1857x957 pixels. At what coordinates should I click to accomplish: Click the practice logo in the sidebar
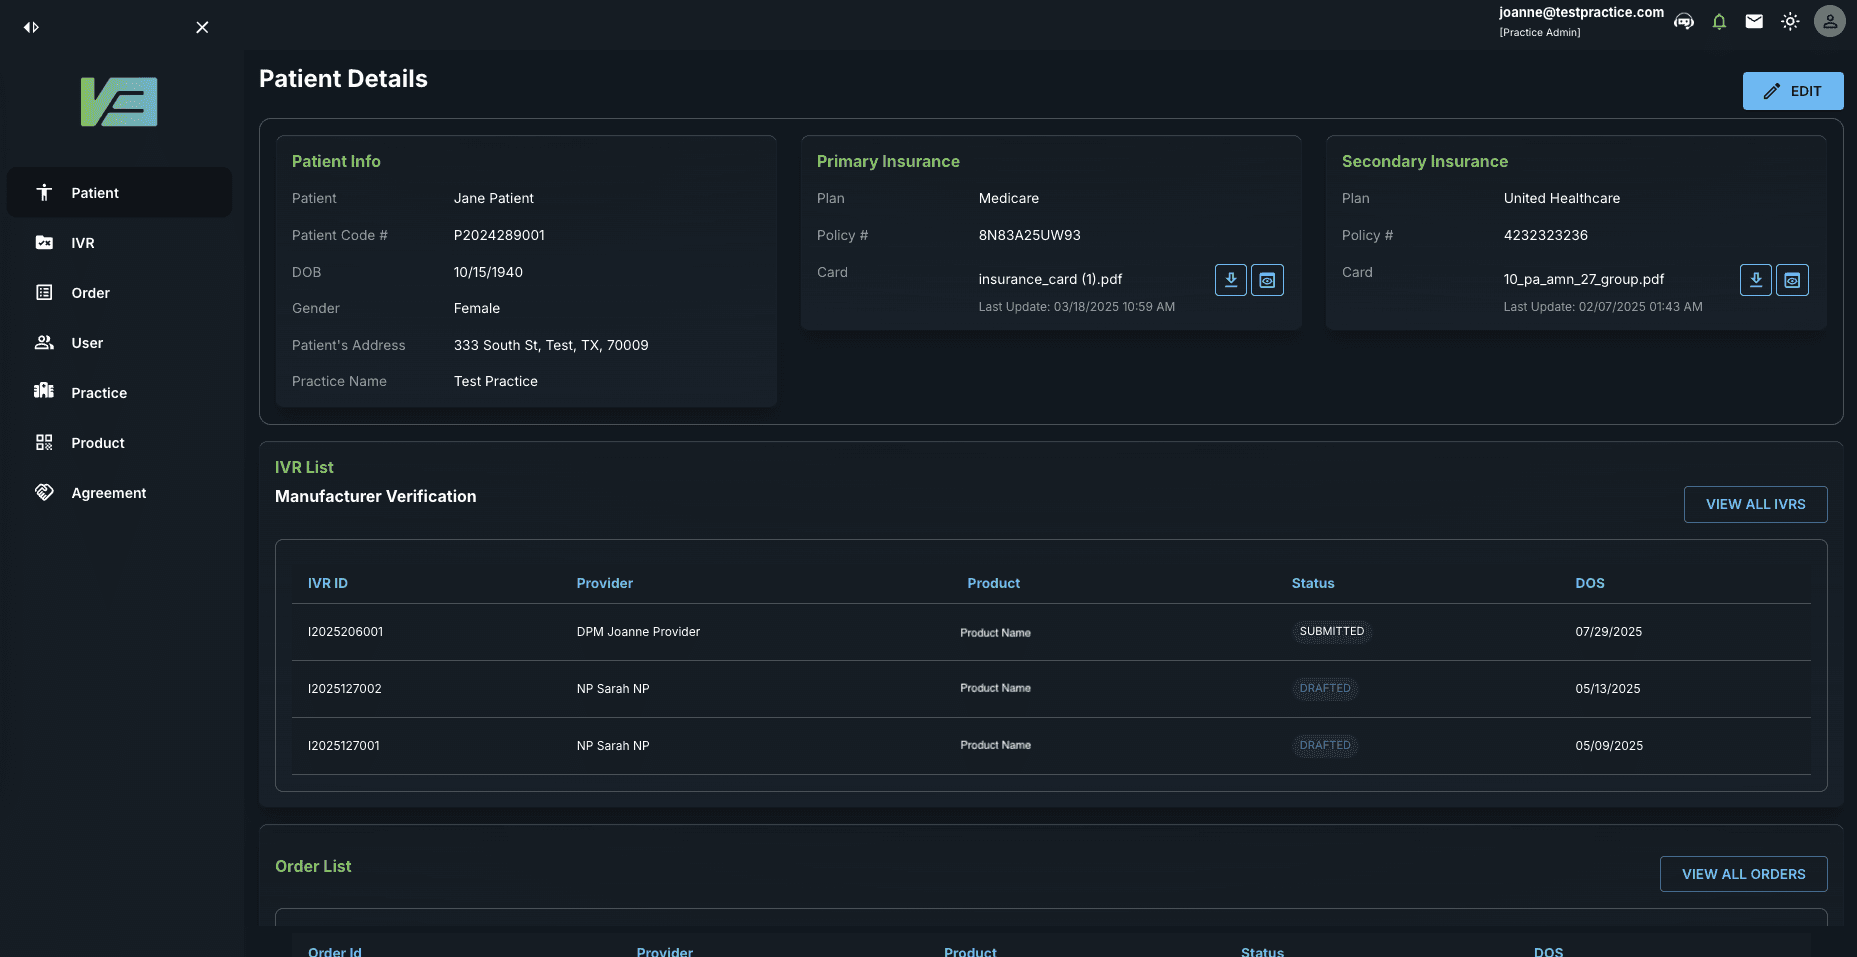(118, 101)
